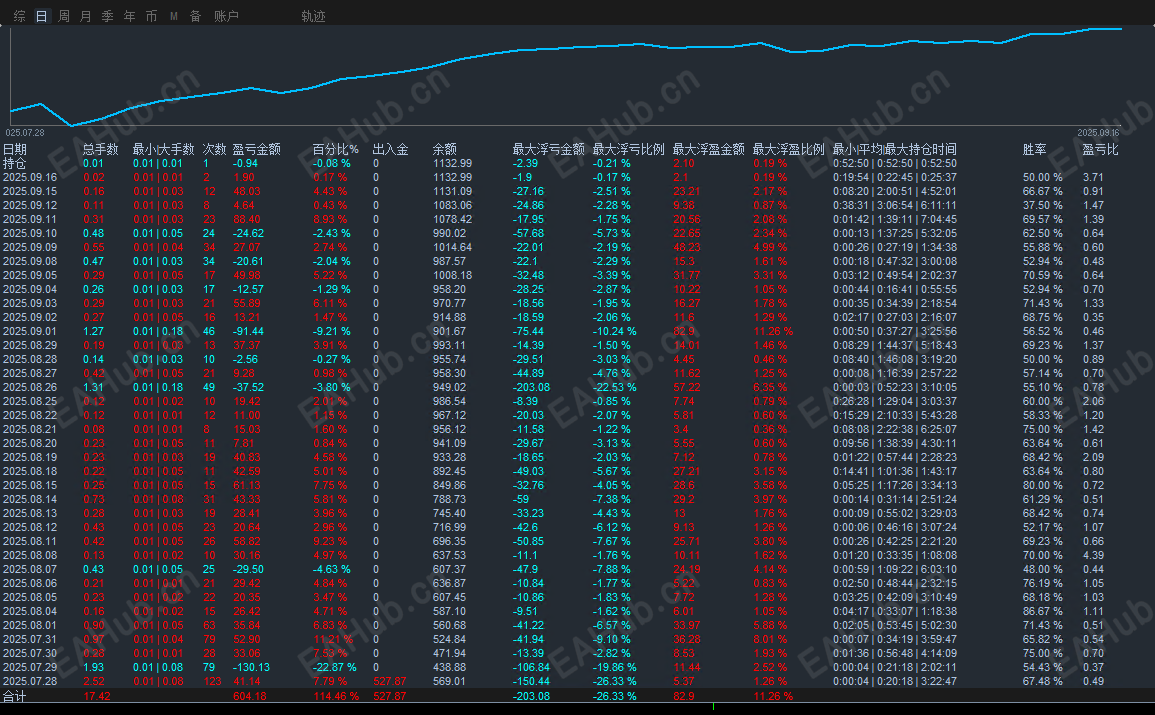
Task: Click the 最大浮盈金额 column header
Action: (709, 149)
